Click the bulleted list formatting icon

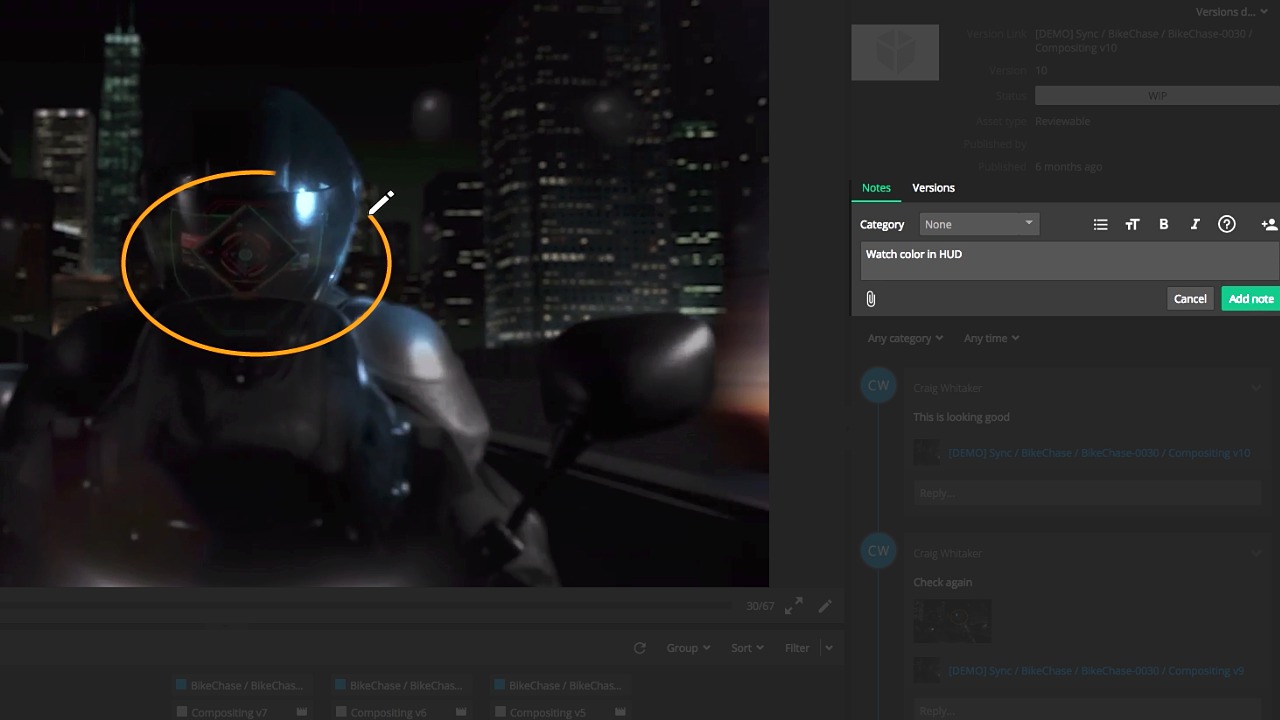point(1100,225)
